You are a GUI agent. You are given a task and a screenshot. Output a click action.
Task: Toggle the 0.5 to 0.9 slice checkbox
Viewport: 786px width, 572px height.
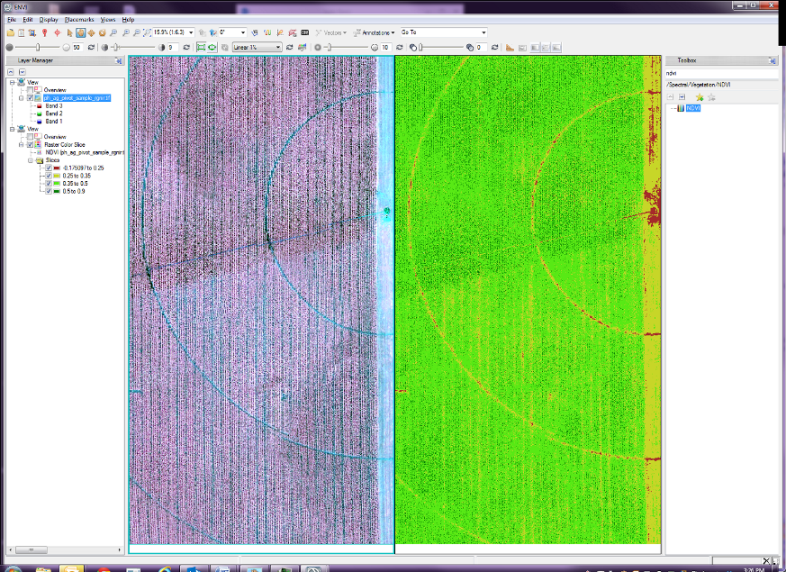tap(49, 190)
